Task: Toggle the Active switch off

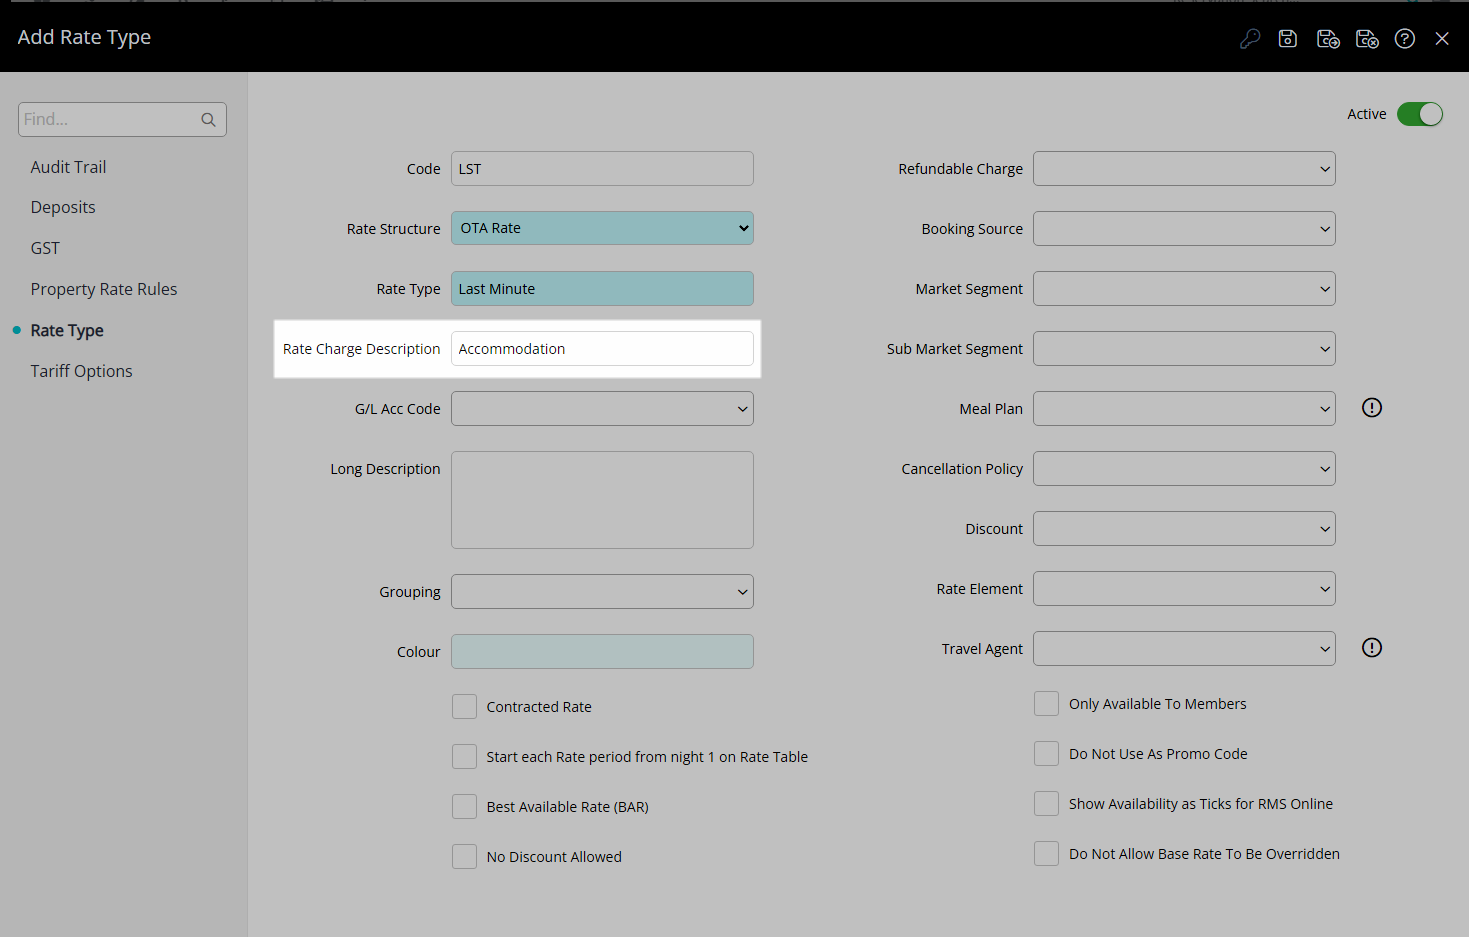Action: point(1420,114)
